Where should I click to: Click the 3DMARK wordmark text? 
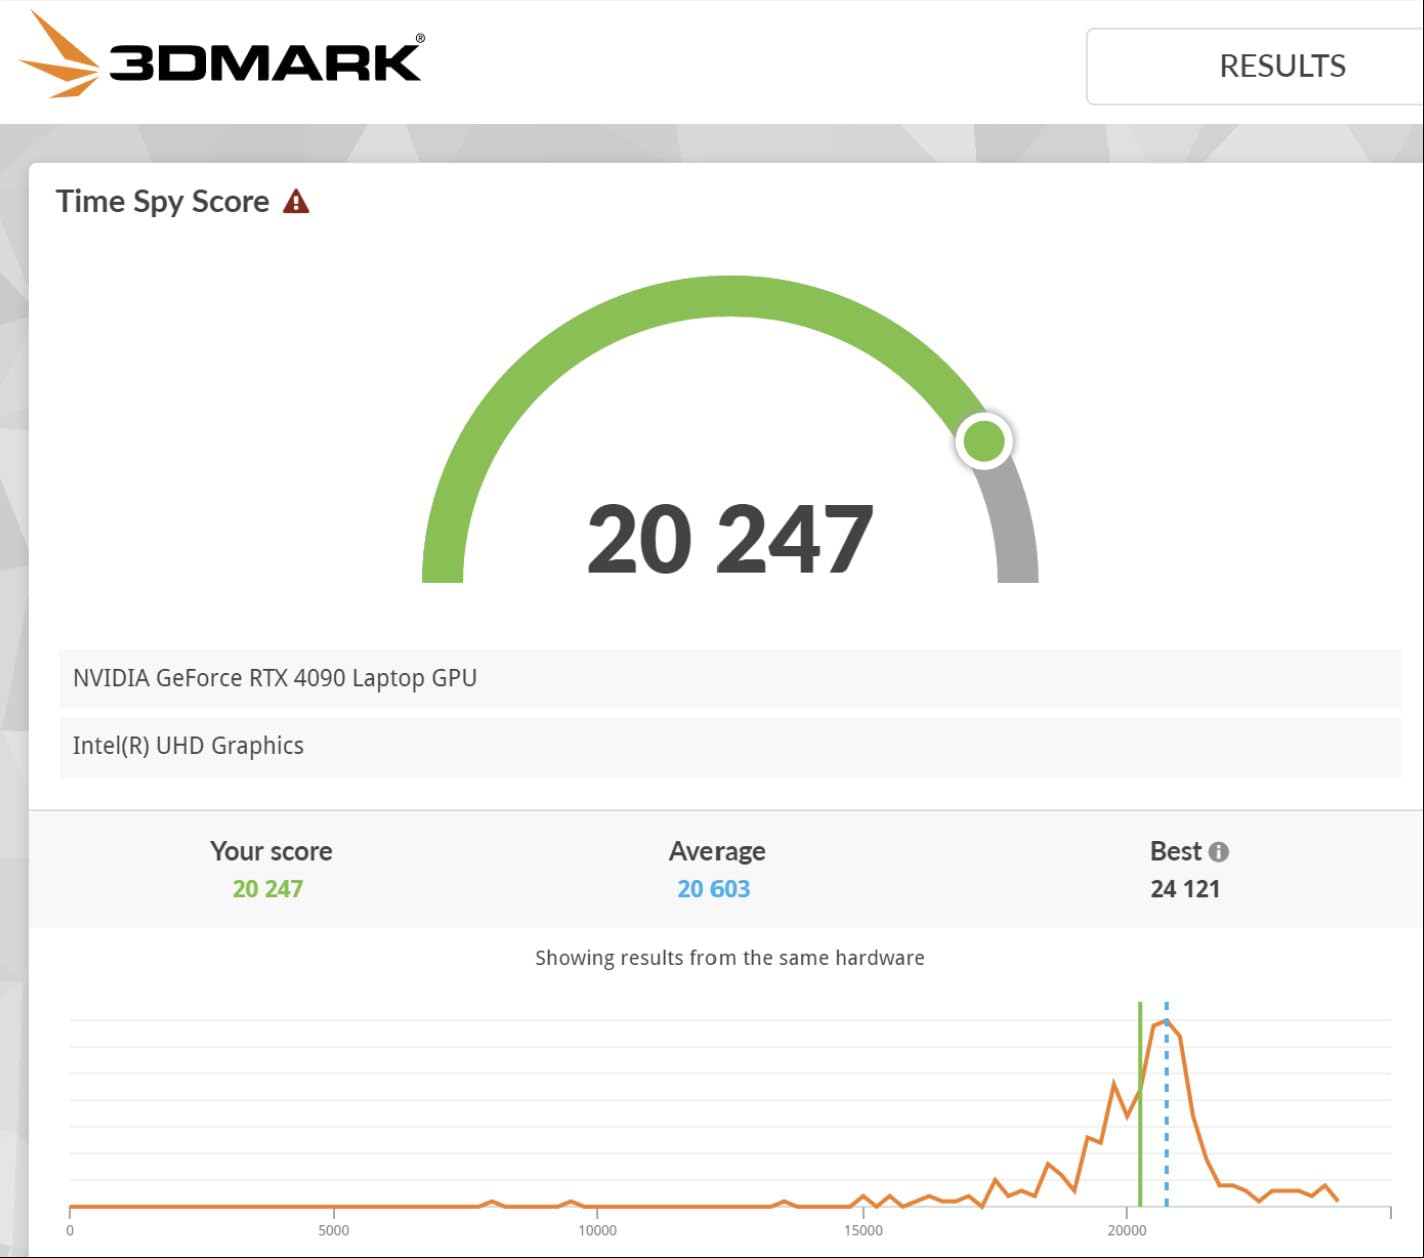click(x=266, y=62)
